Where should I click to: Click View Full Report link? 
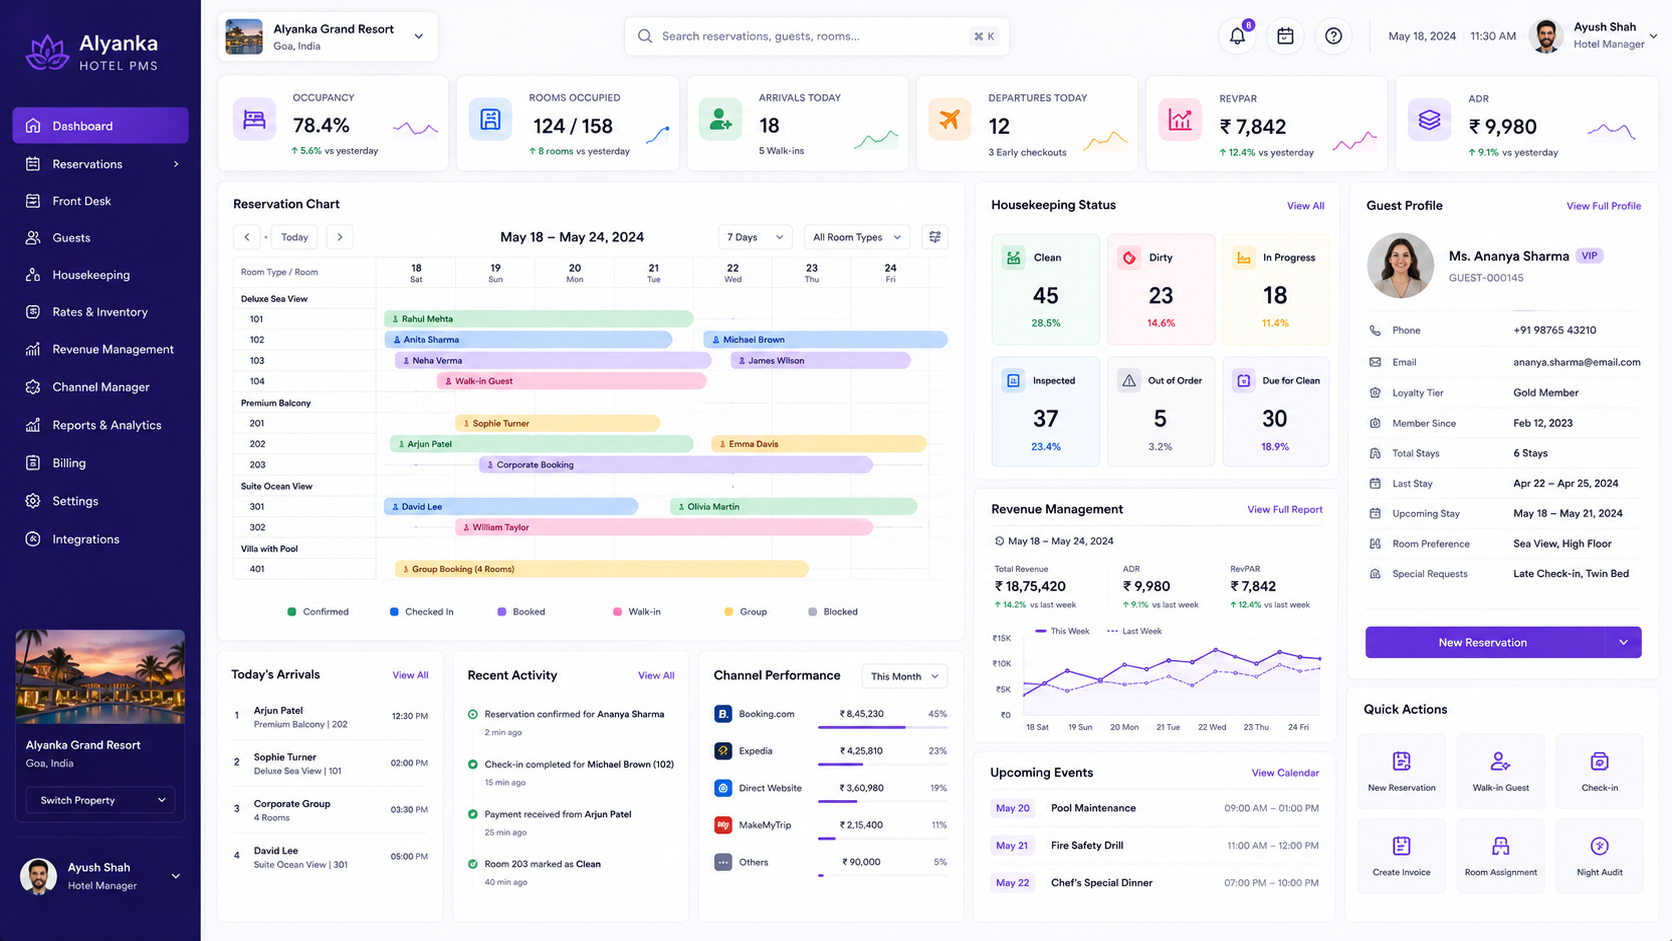point(1284,510)
